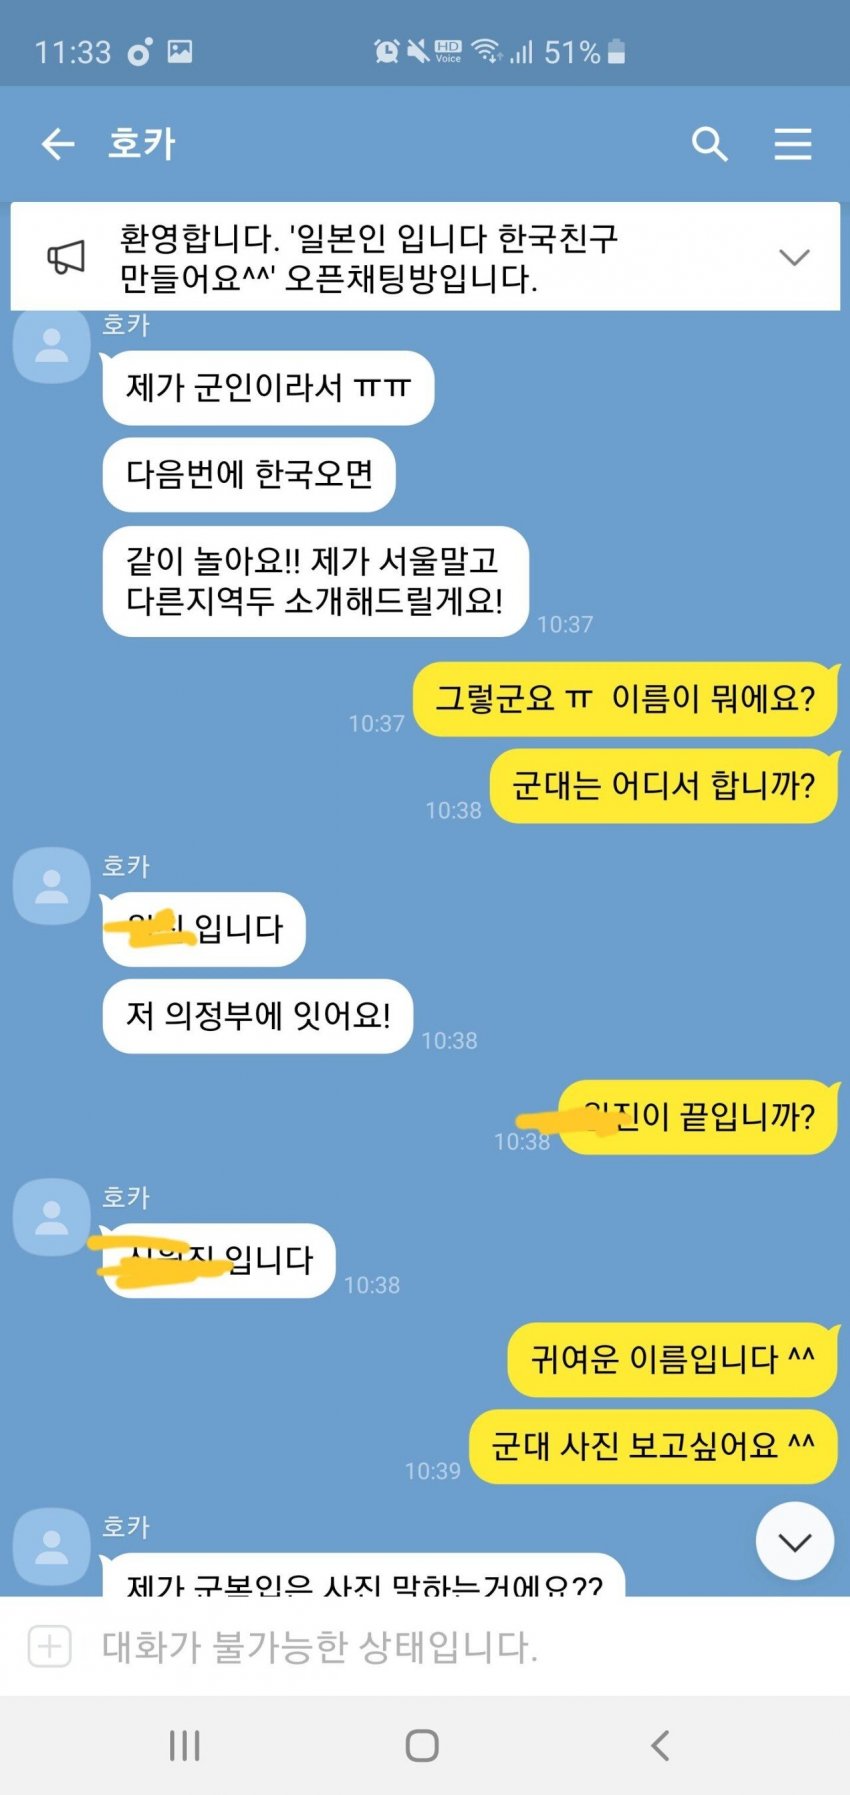Tap the megaphone announcement icon
This screenshot has height=1795, width=850.
tap(66, 257)
